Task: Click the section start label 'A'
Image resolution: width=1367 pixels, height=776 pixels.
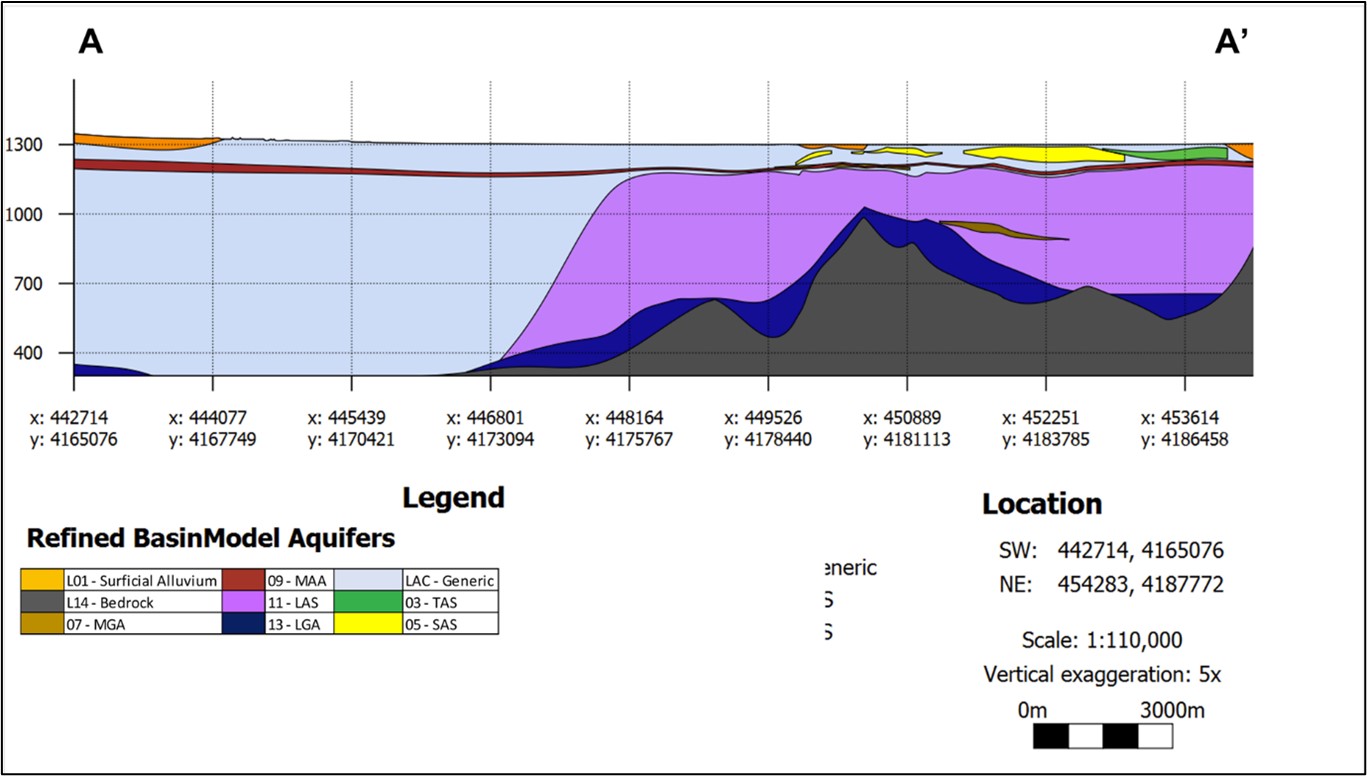Action: (93, 42)
